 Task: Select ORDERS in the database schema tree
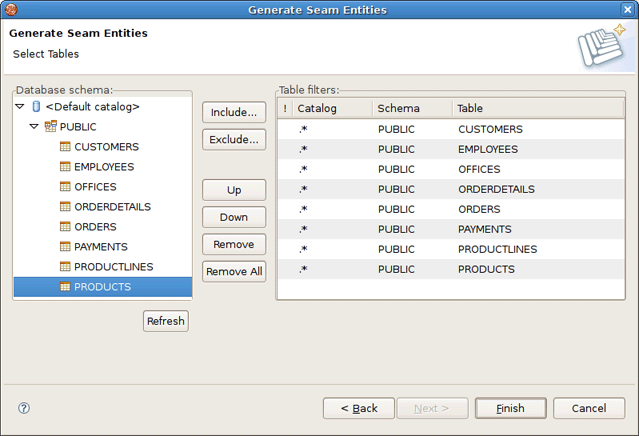point(95,227)
